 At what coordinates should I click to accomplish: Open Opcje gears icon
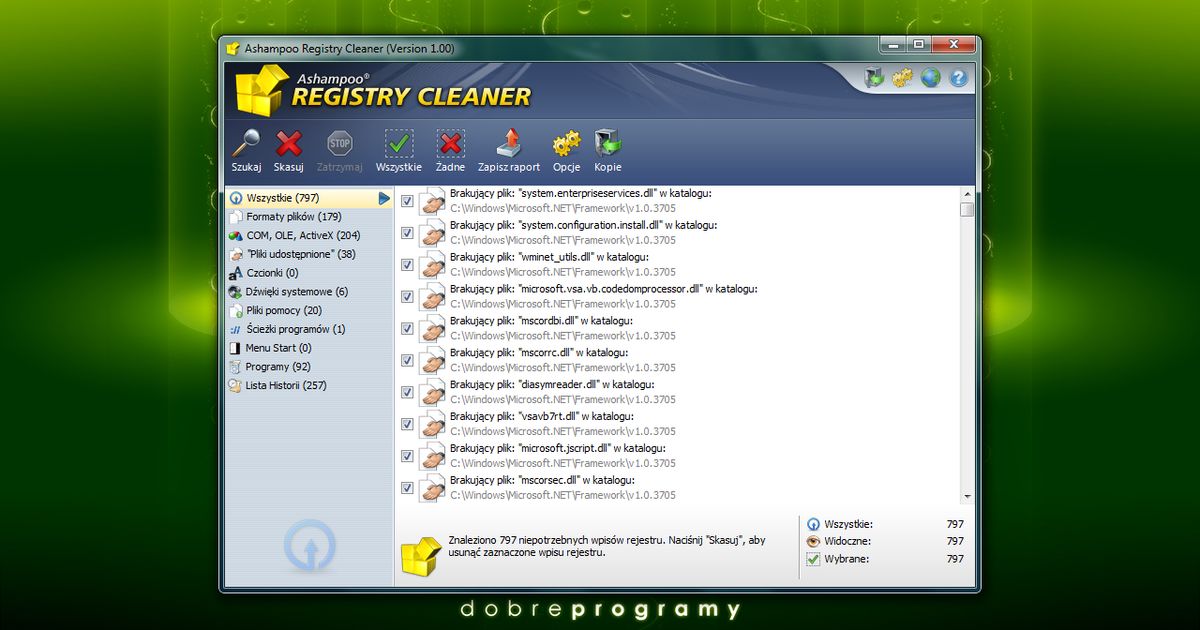(566, 144)
